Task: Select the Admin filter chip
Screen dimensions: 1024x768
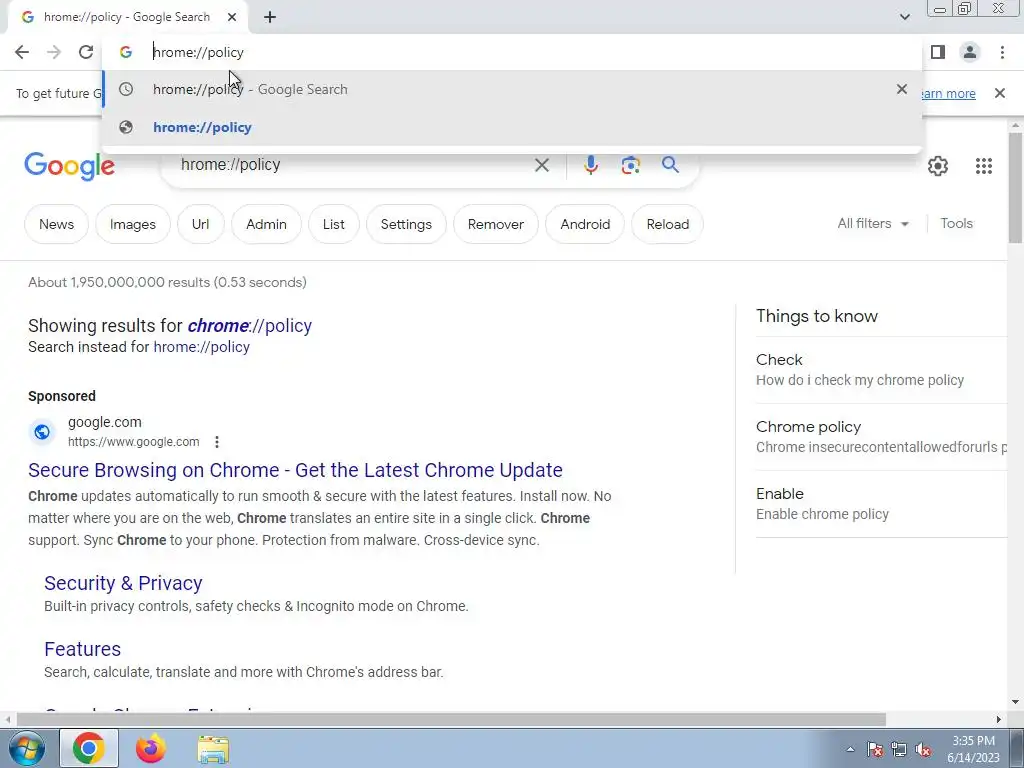Action: [266, 224]
